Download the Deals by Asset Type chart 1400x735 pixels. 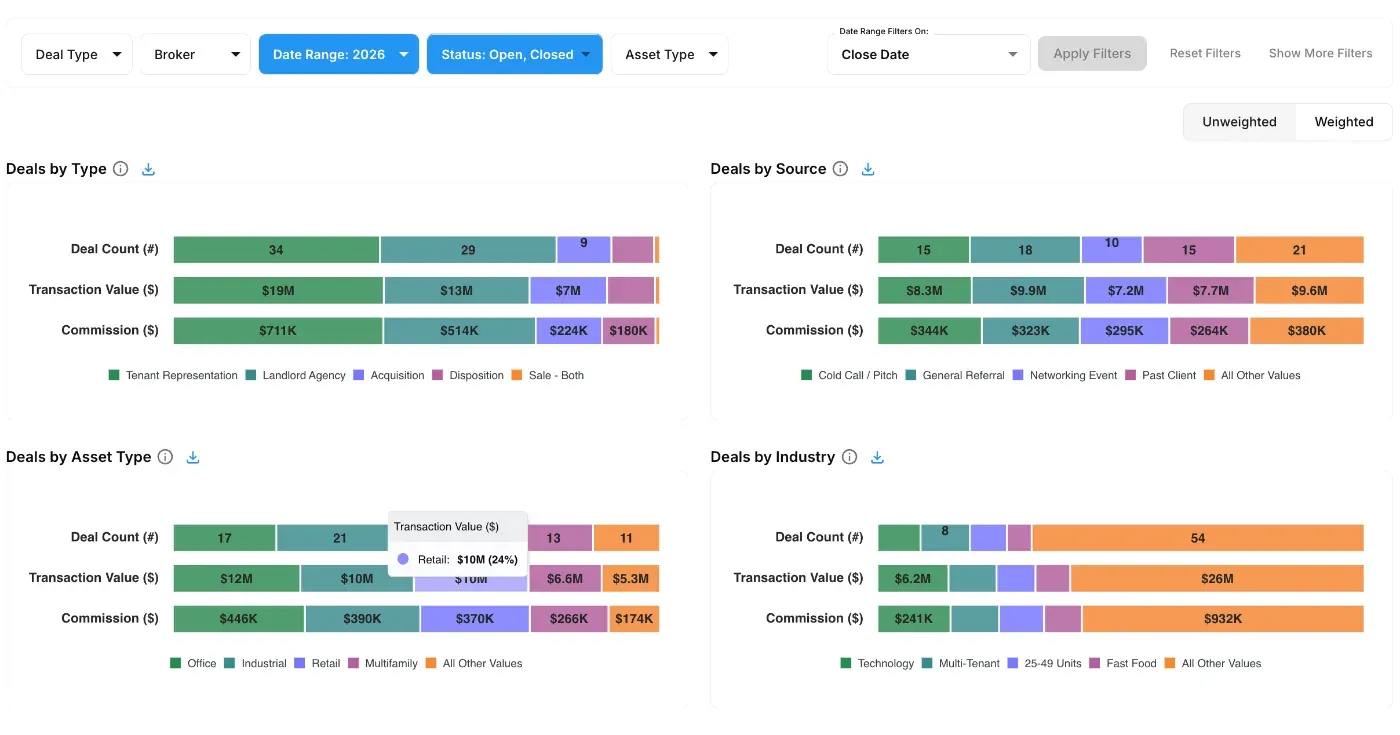[193, 457]
